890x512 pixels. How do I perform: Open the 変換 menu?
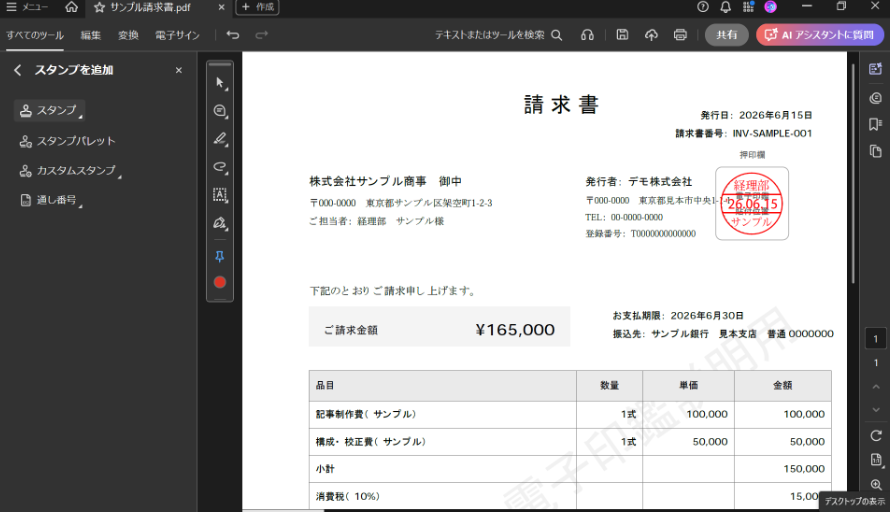tap(128, 35)
